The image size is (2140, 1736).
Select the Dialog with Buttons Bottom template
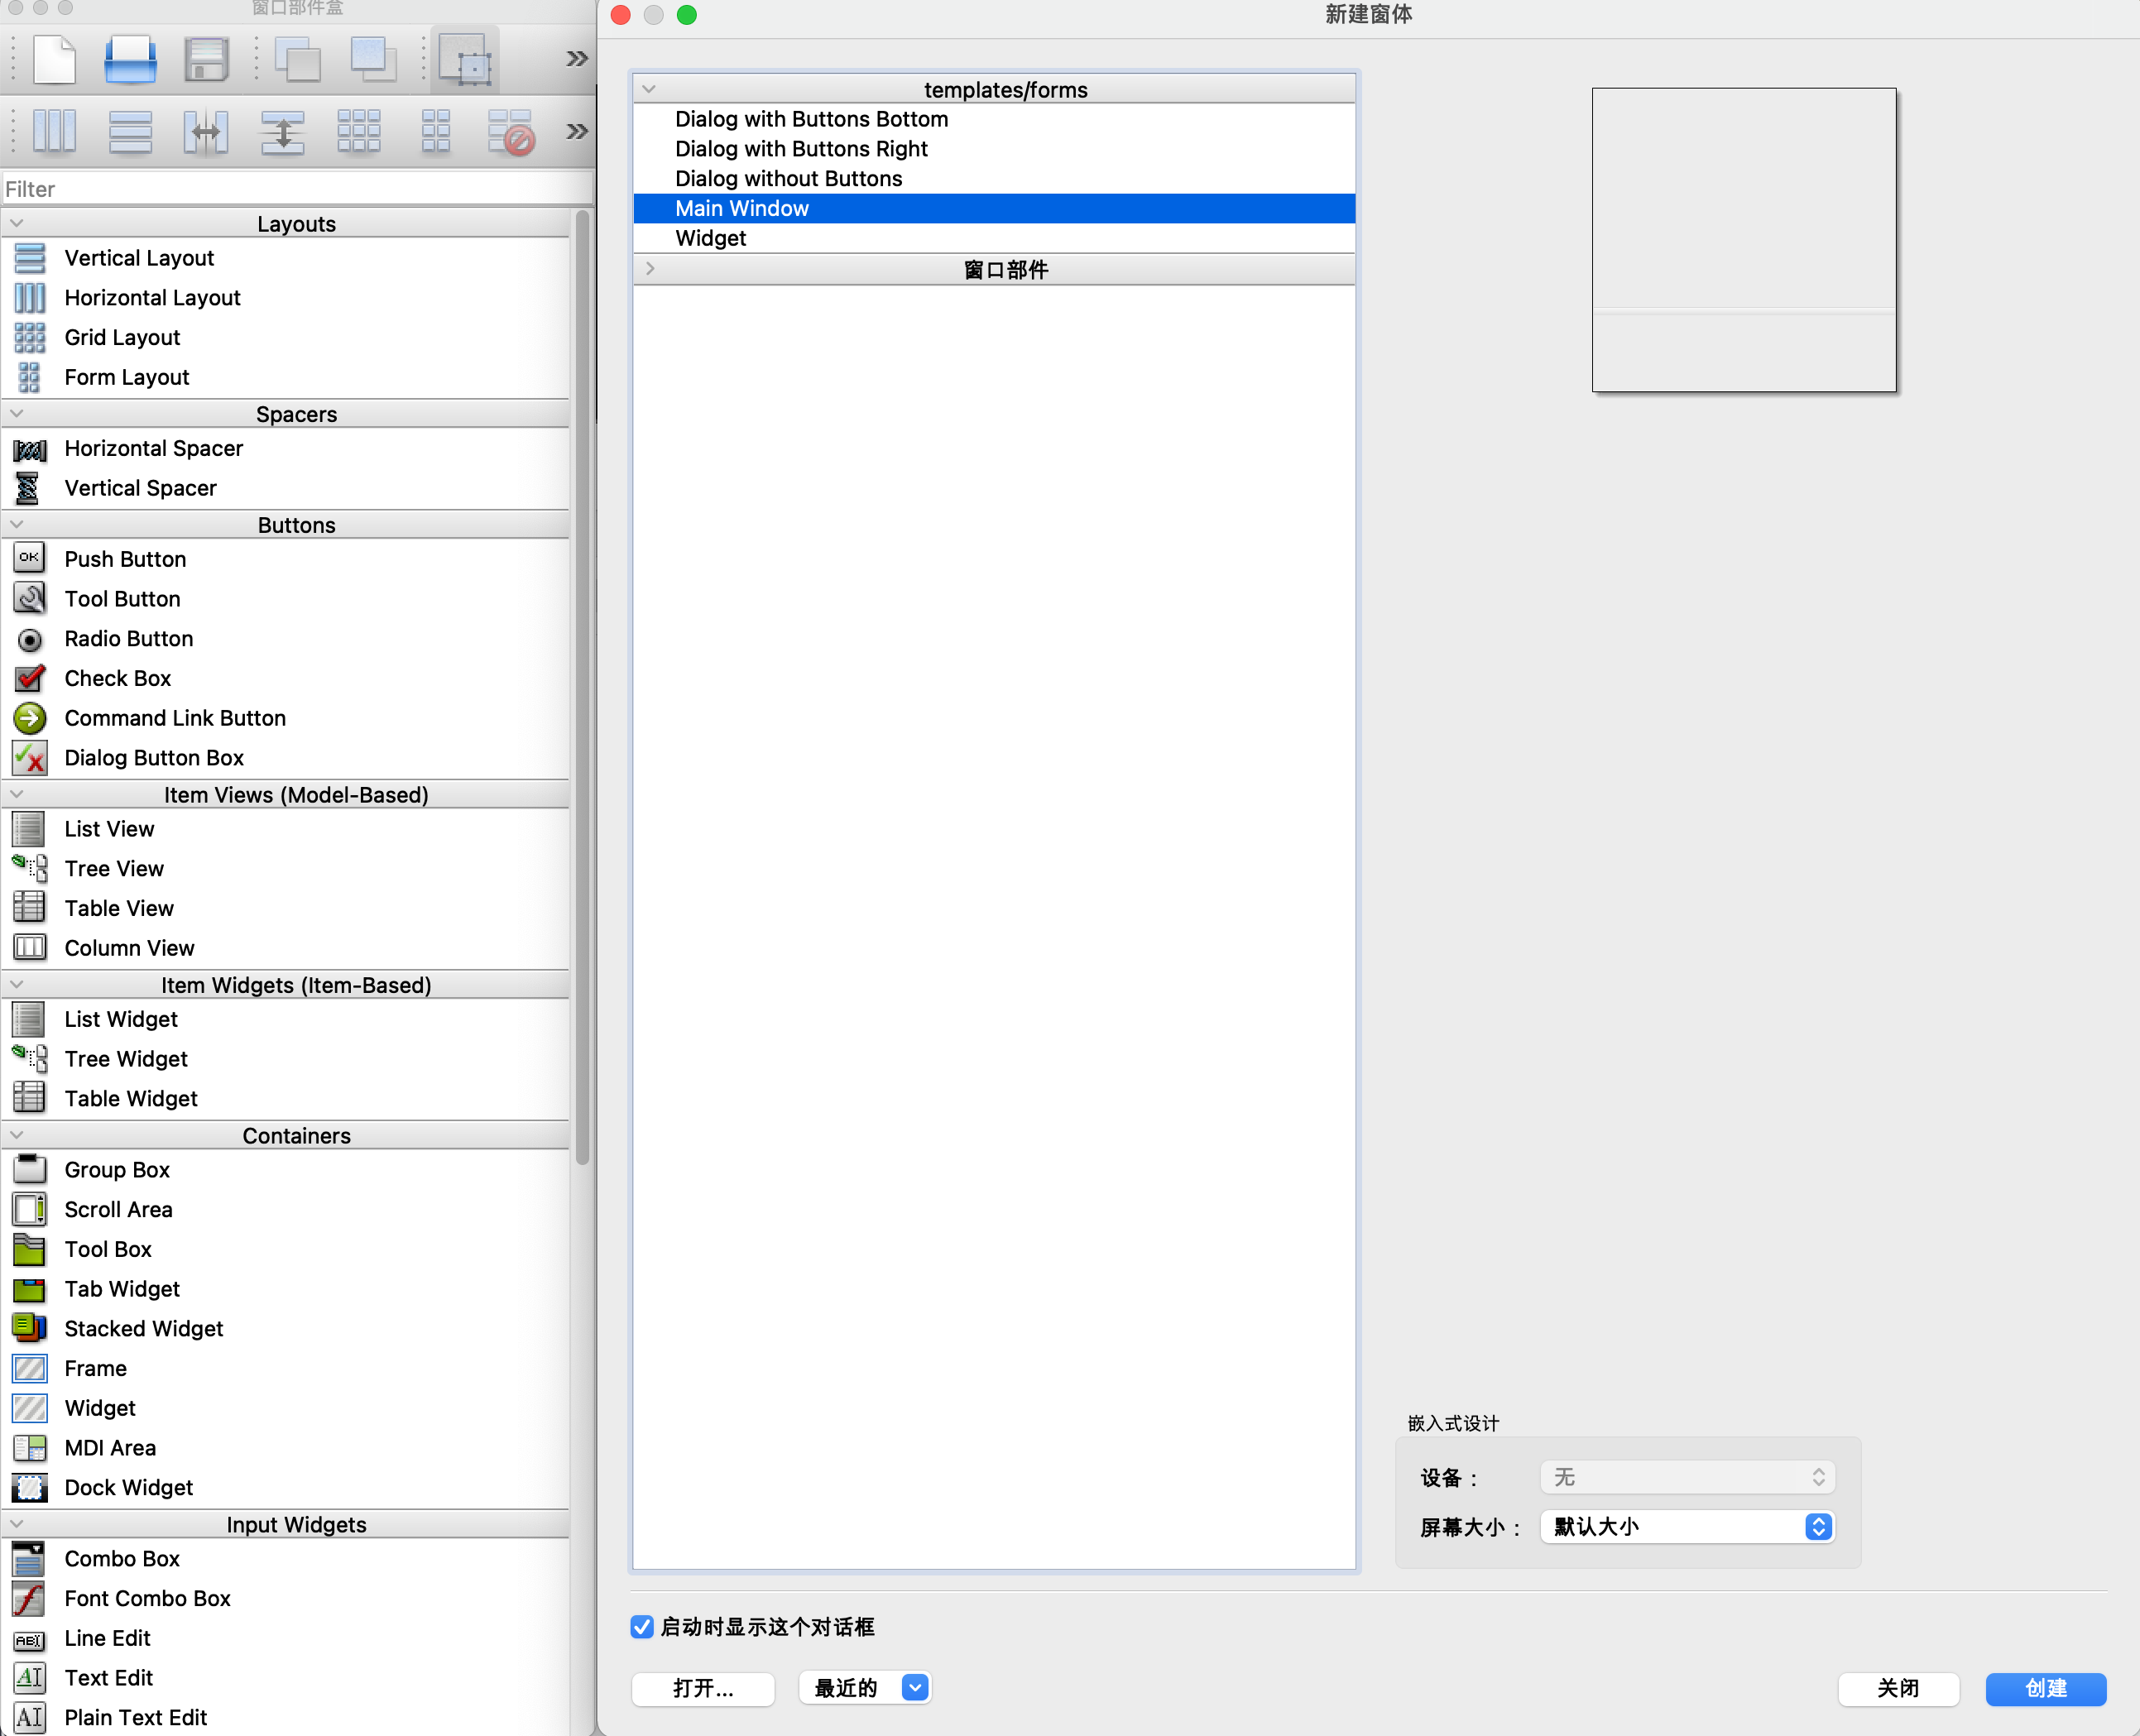click(x=811, y=119)
